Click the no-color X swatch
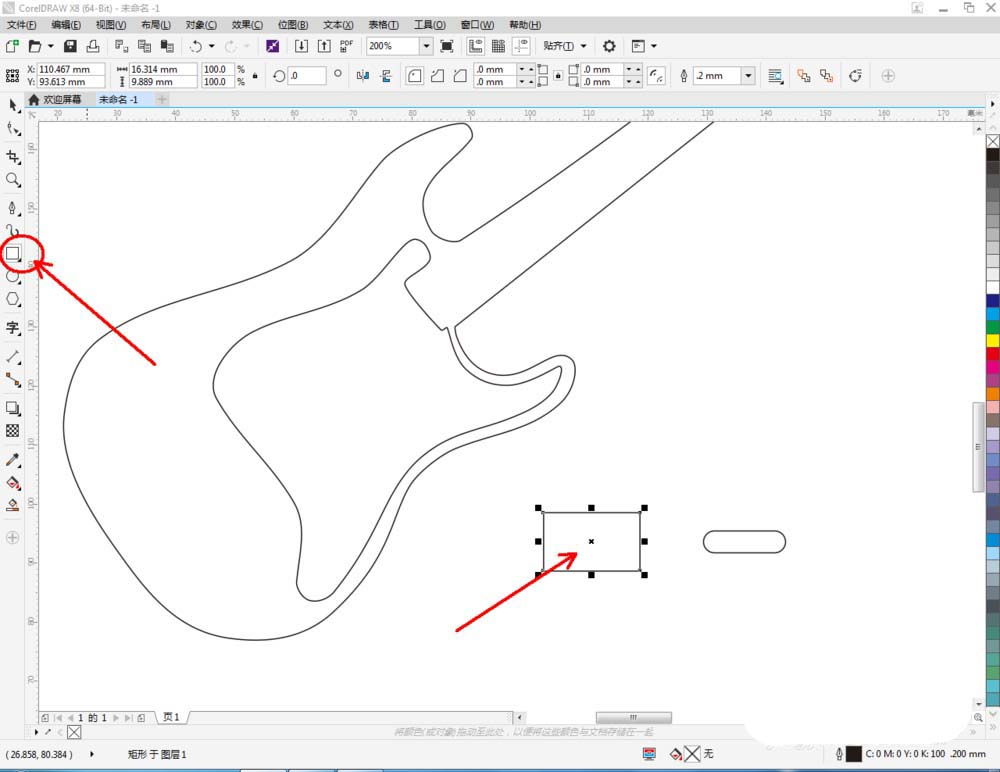 coord(993,142)
